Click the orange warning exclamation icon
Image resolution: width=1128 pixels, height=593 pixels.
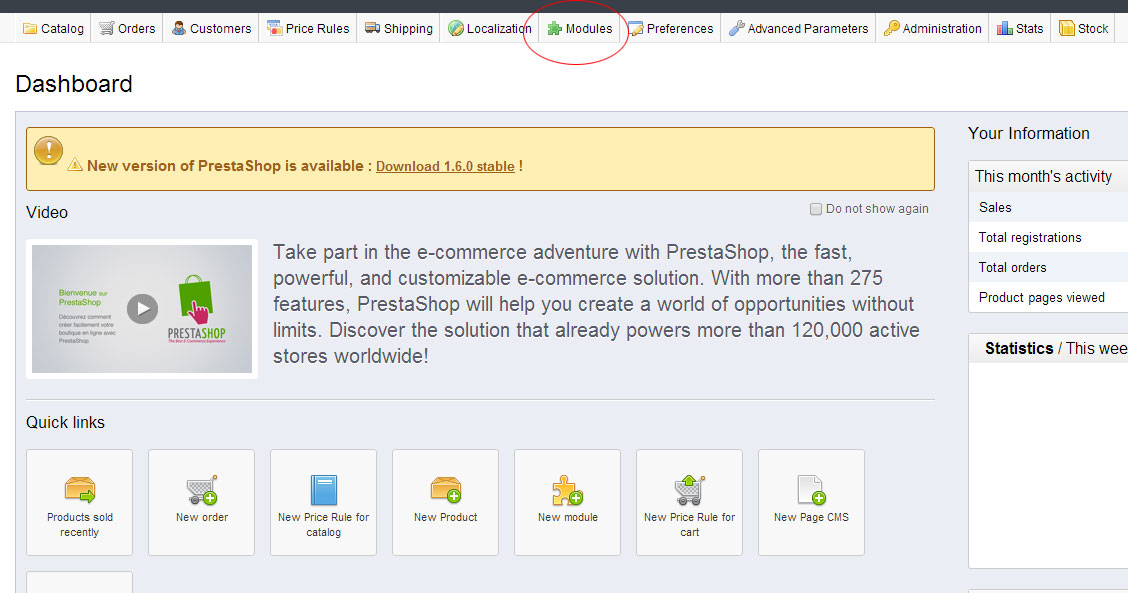(48, 150)
